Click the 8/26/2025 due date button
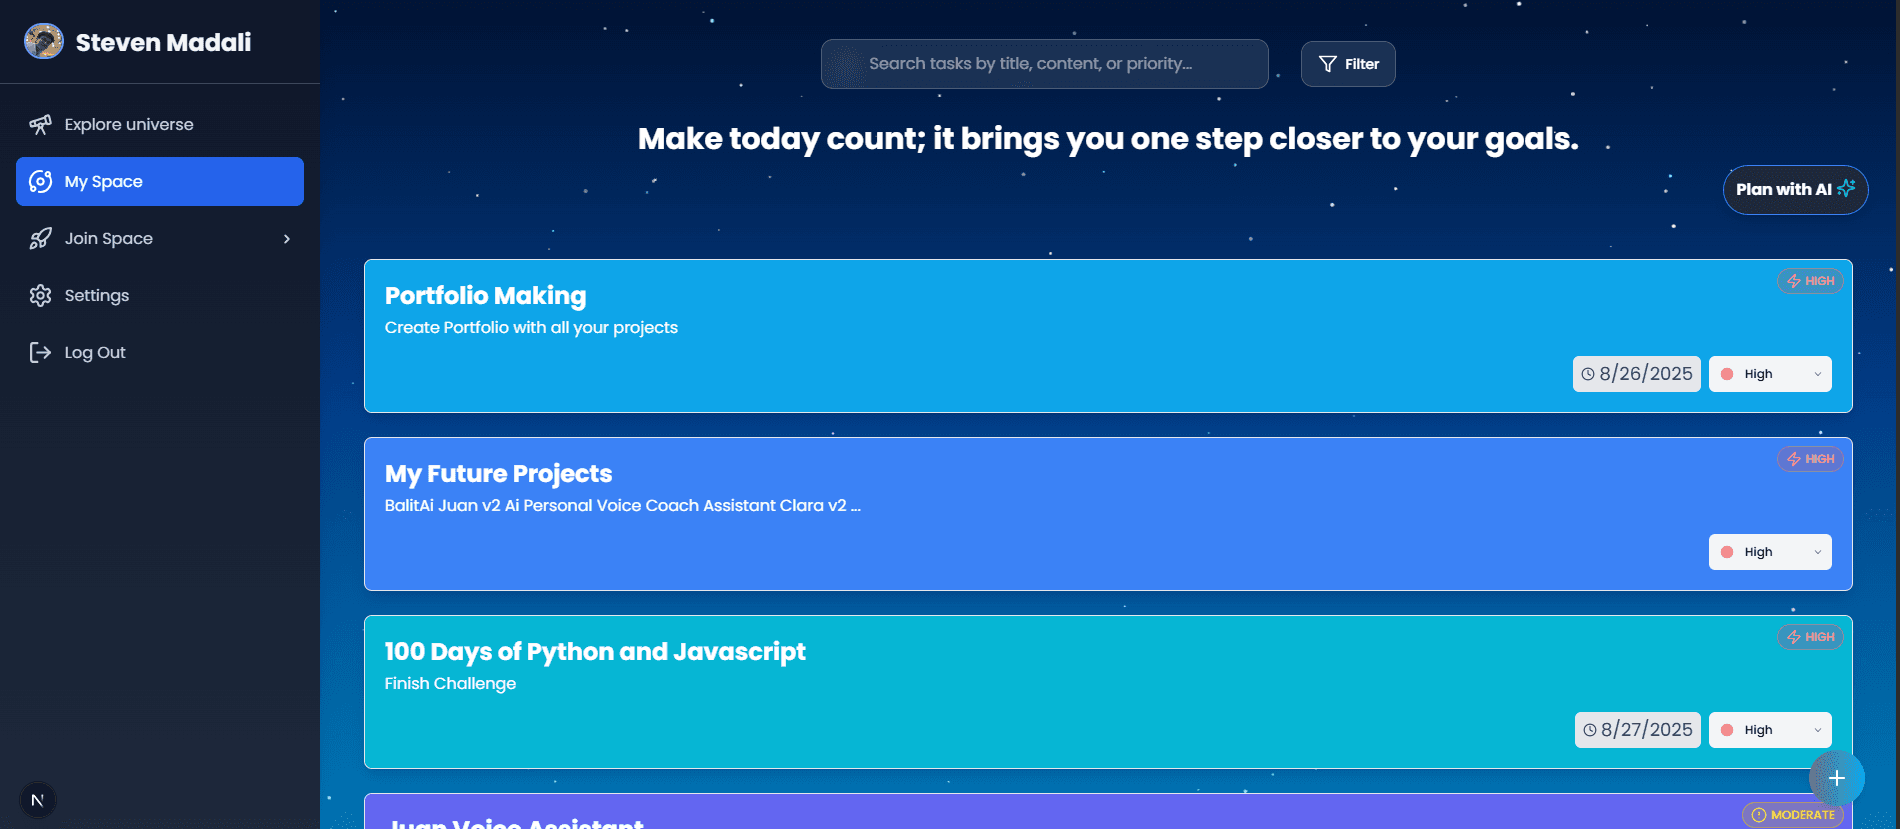The width and height of the screenshot is (1900, 829). [1636, 374]
